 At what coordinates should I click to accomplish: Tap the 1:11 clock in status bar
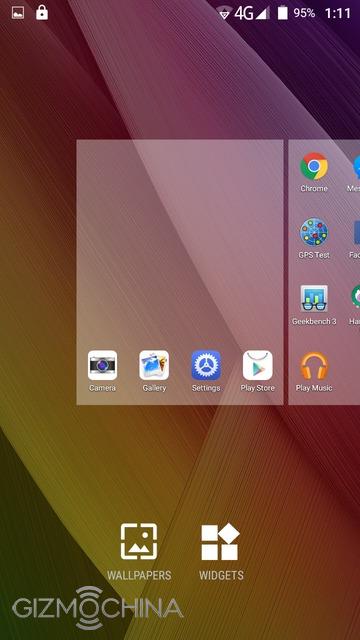point(338,13)
